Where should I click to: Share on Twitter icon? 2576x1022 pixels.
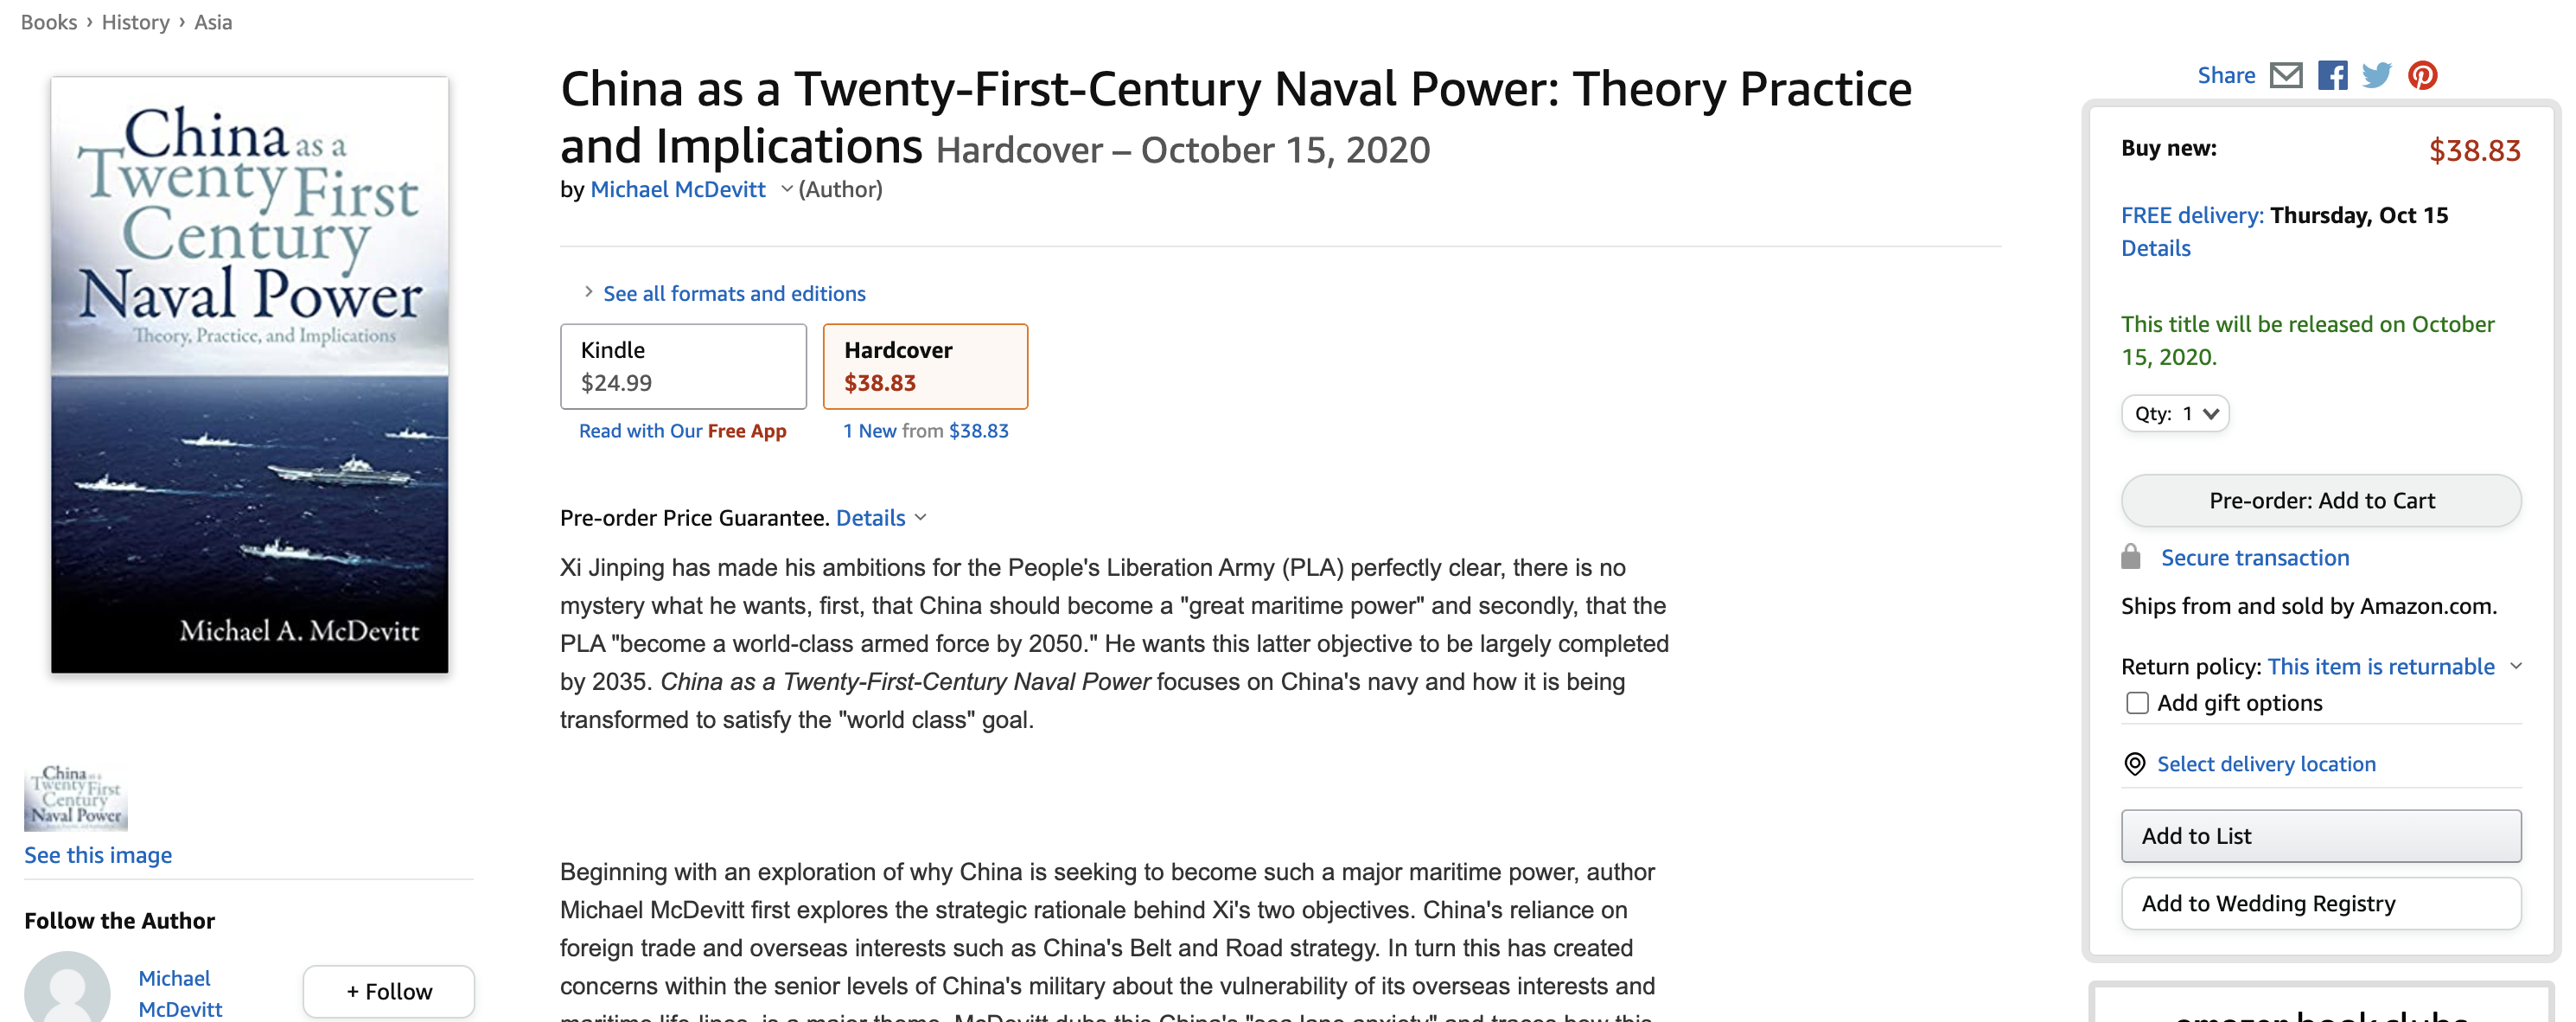point(2377,75)
